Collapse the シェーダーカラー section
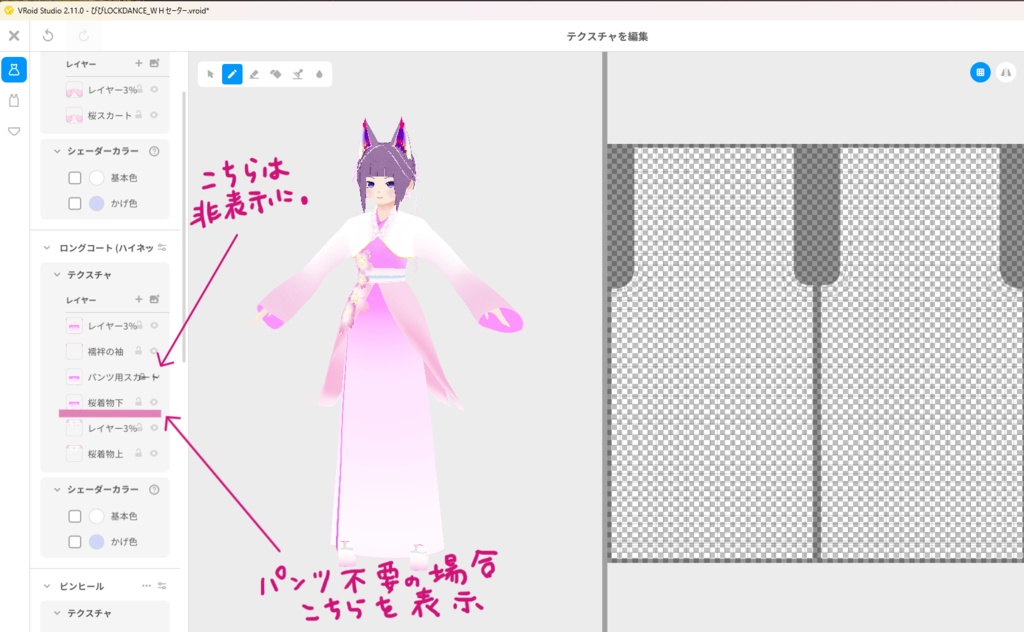The height and width of the screenshot is (632, 1024). [x=57, y=489]
